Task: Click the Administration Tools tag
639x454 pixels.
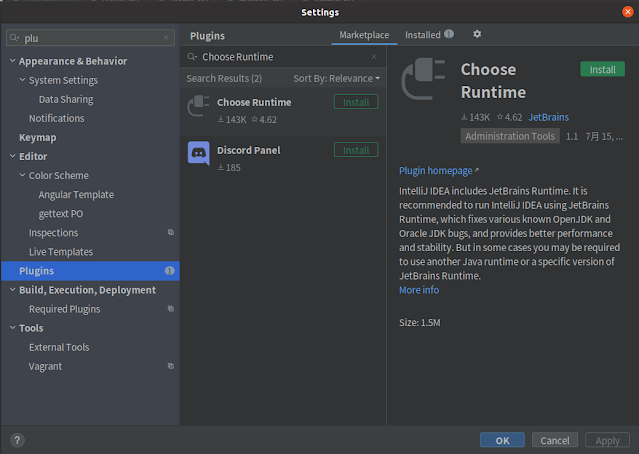Action: point(509,136)
